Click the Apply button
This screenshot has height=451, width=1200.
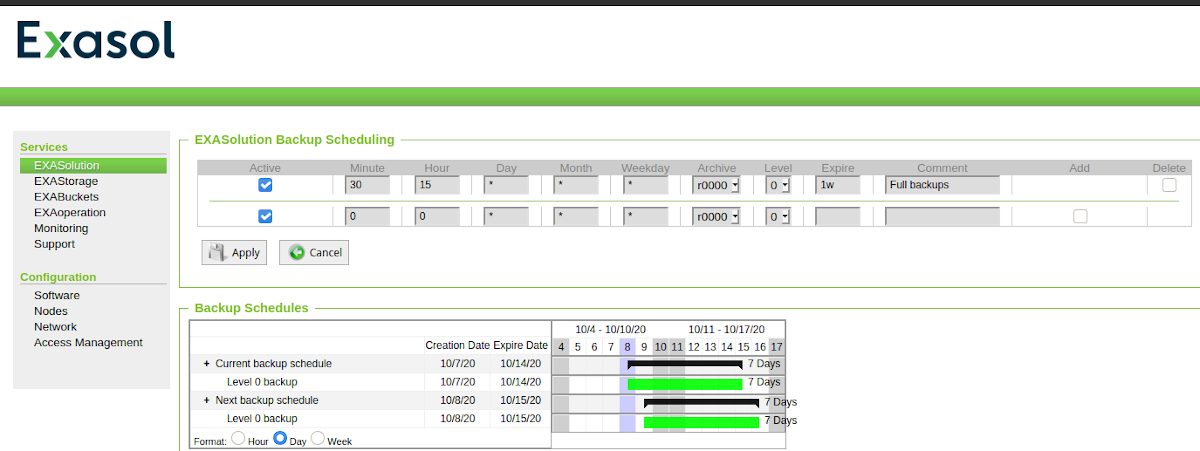pos(234,253)
